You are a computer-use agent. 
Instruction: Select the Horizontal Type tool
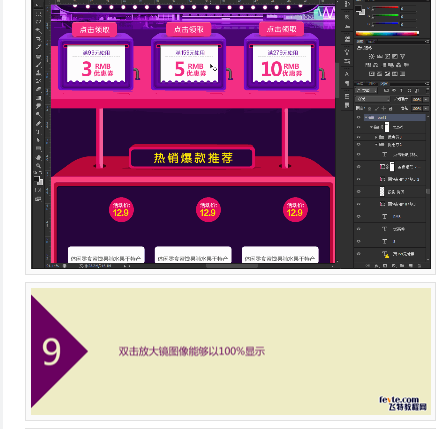click(39, 132)
